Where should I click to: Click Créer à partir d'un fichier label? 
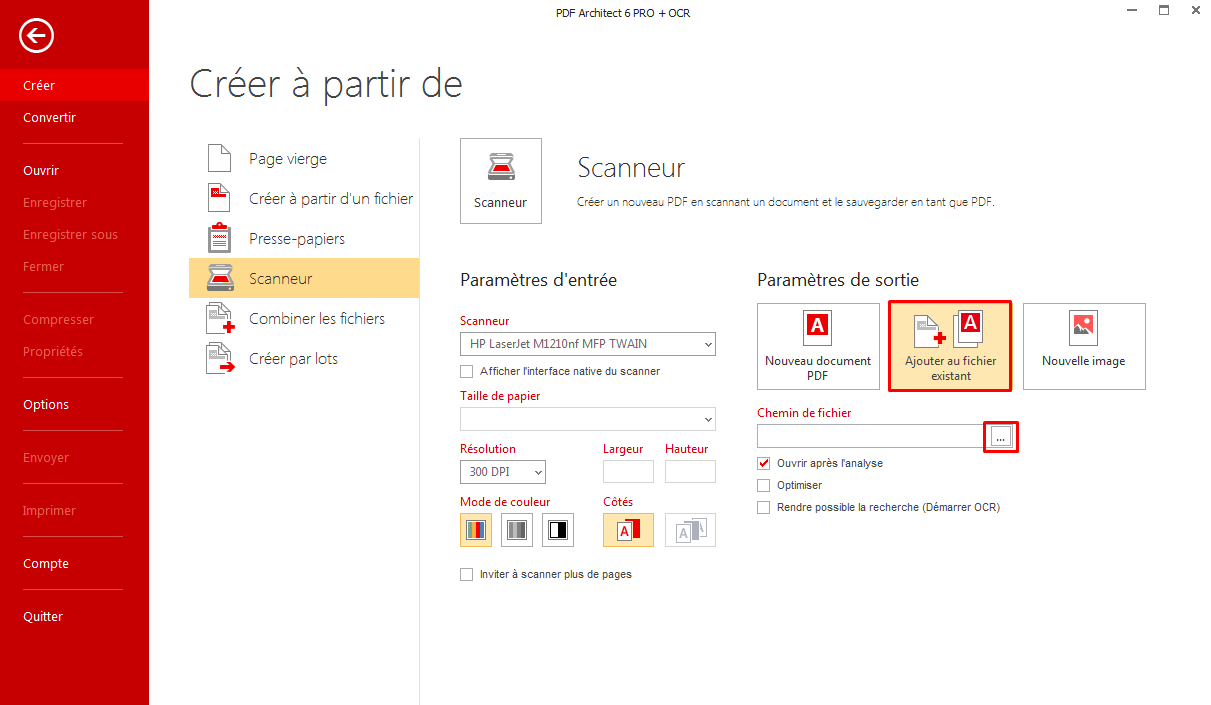[331, 199]
